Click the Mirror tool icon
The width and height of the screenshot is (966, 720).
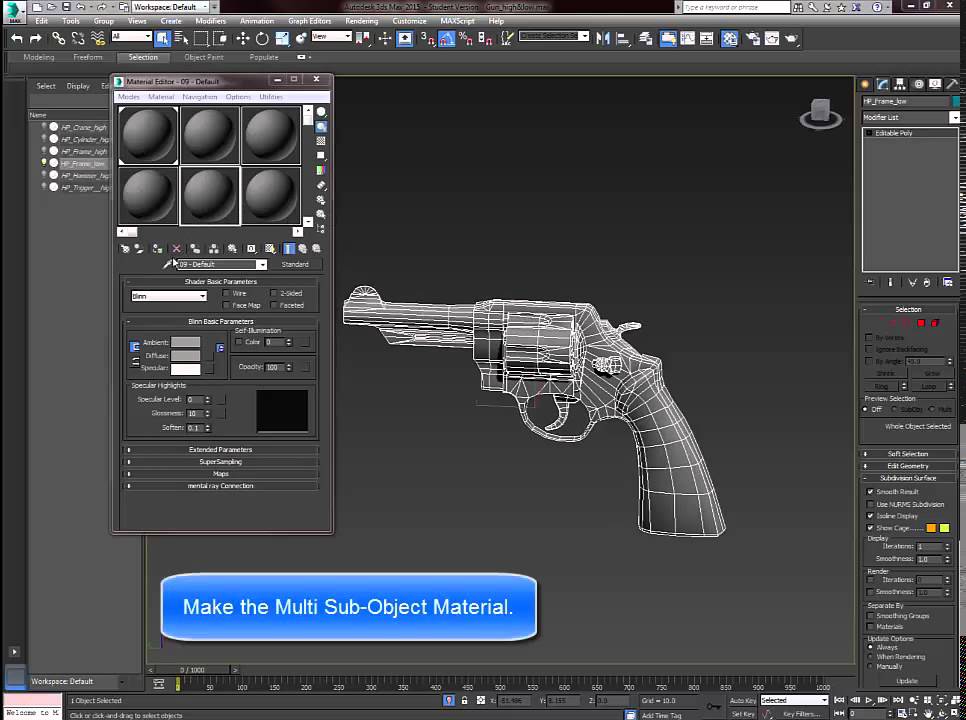[x=603, y=38]
